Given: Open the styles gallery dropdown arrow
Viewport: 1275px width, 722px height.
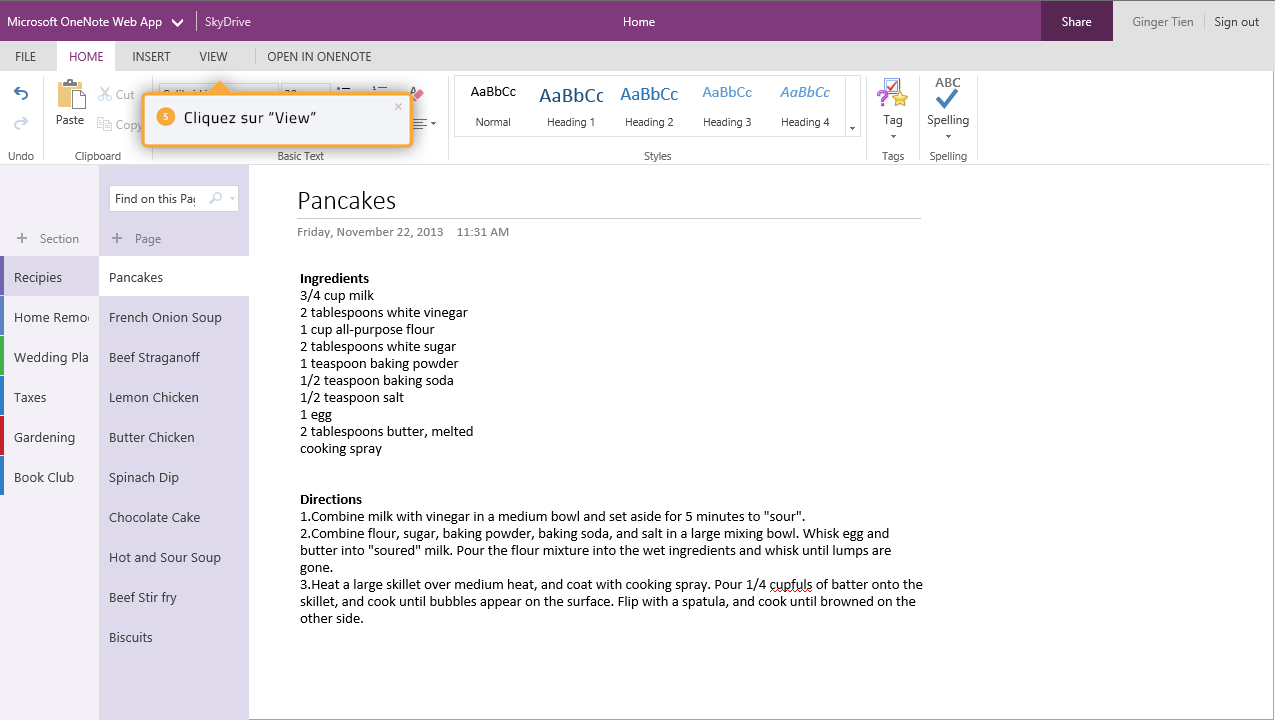Looking at the screenshot, I should [x=851, y=129].
